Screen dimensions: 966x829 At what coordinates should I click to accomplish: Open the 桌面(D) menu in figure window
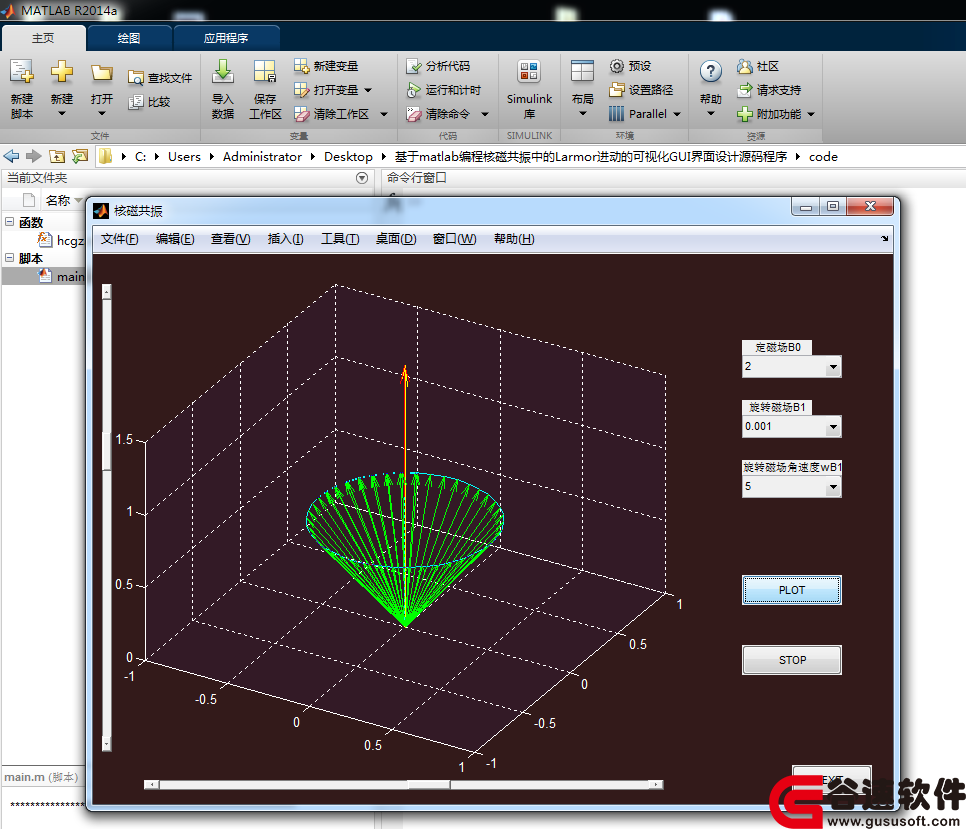click(396, 239)
